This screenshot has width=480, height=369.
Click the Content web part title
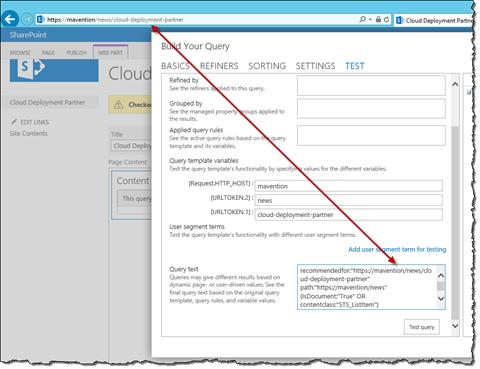133,181
